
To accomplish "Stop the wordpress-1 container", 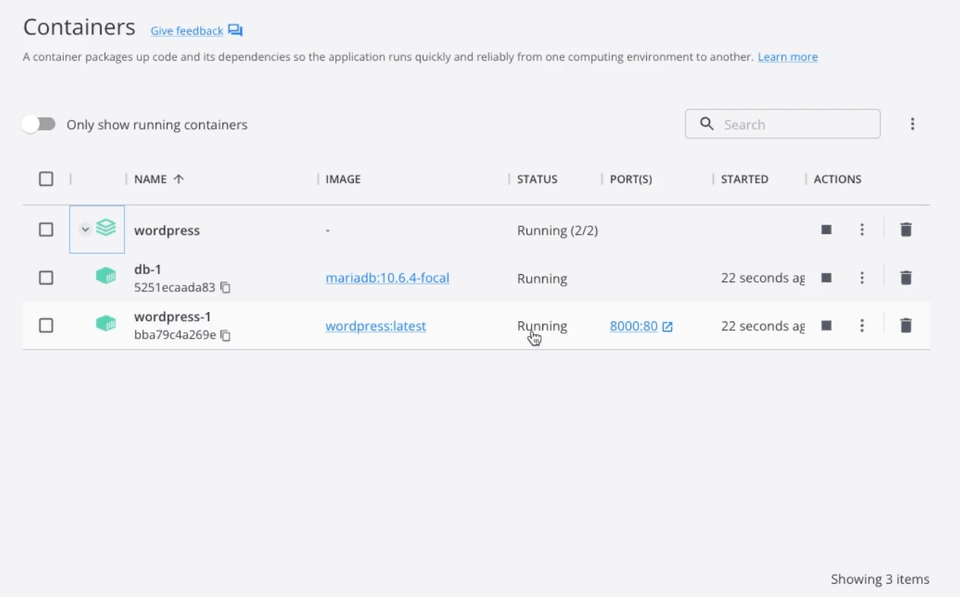I will tap(826, 326).
